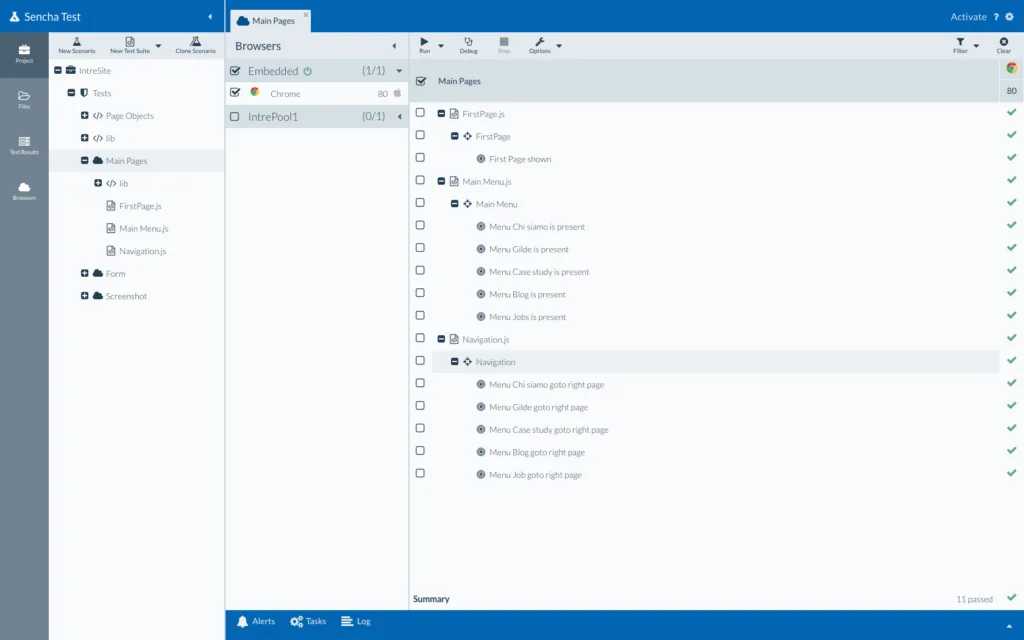1024x640 pixels.
Task: Create a New Scenario
Action: click(76, 45)
